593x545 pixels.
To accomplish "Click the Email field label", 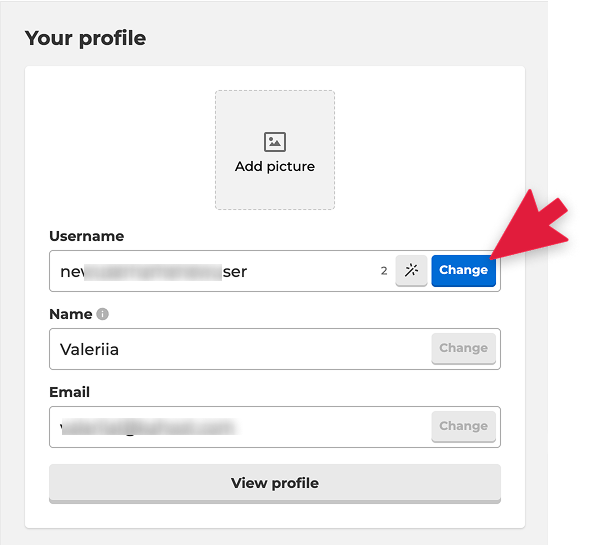I will coord(70,392).
